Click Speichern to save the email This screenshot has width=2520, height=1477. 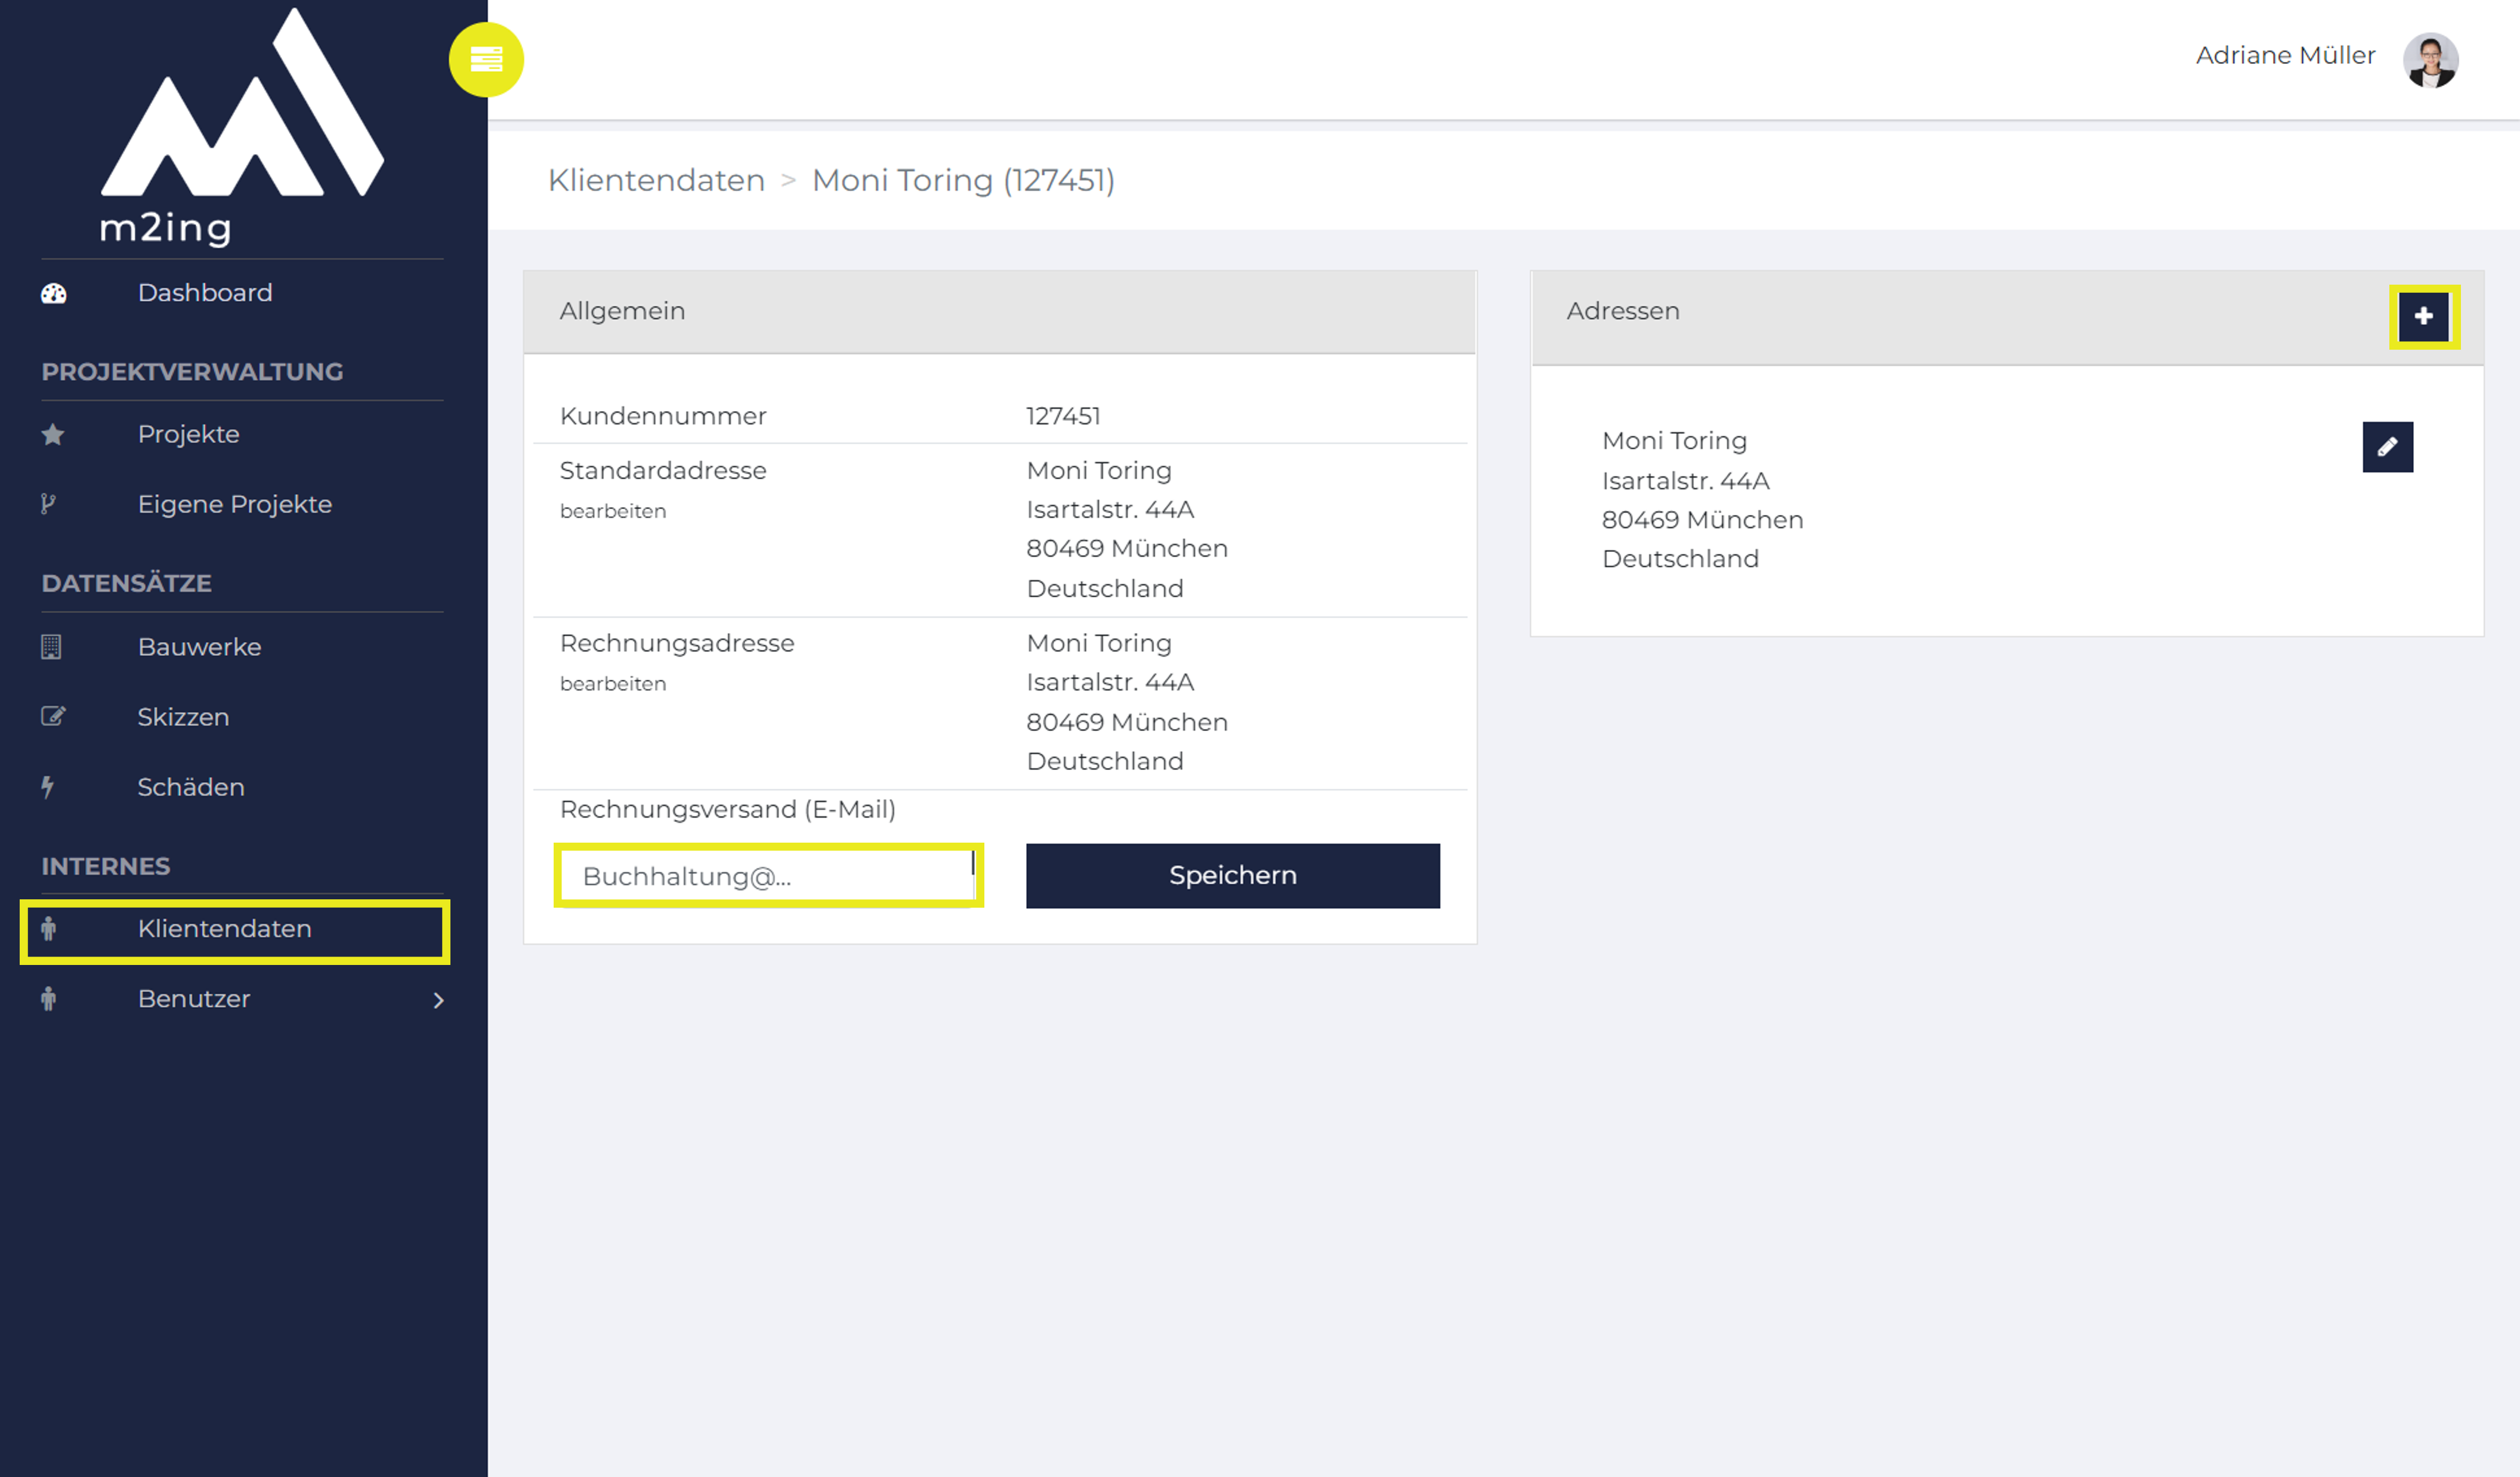click(1232, 876)
